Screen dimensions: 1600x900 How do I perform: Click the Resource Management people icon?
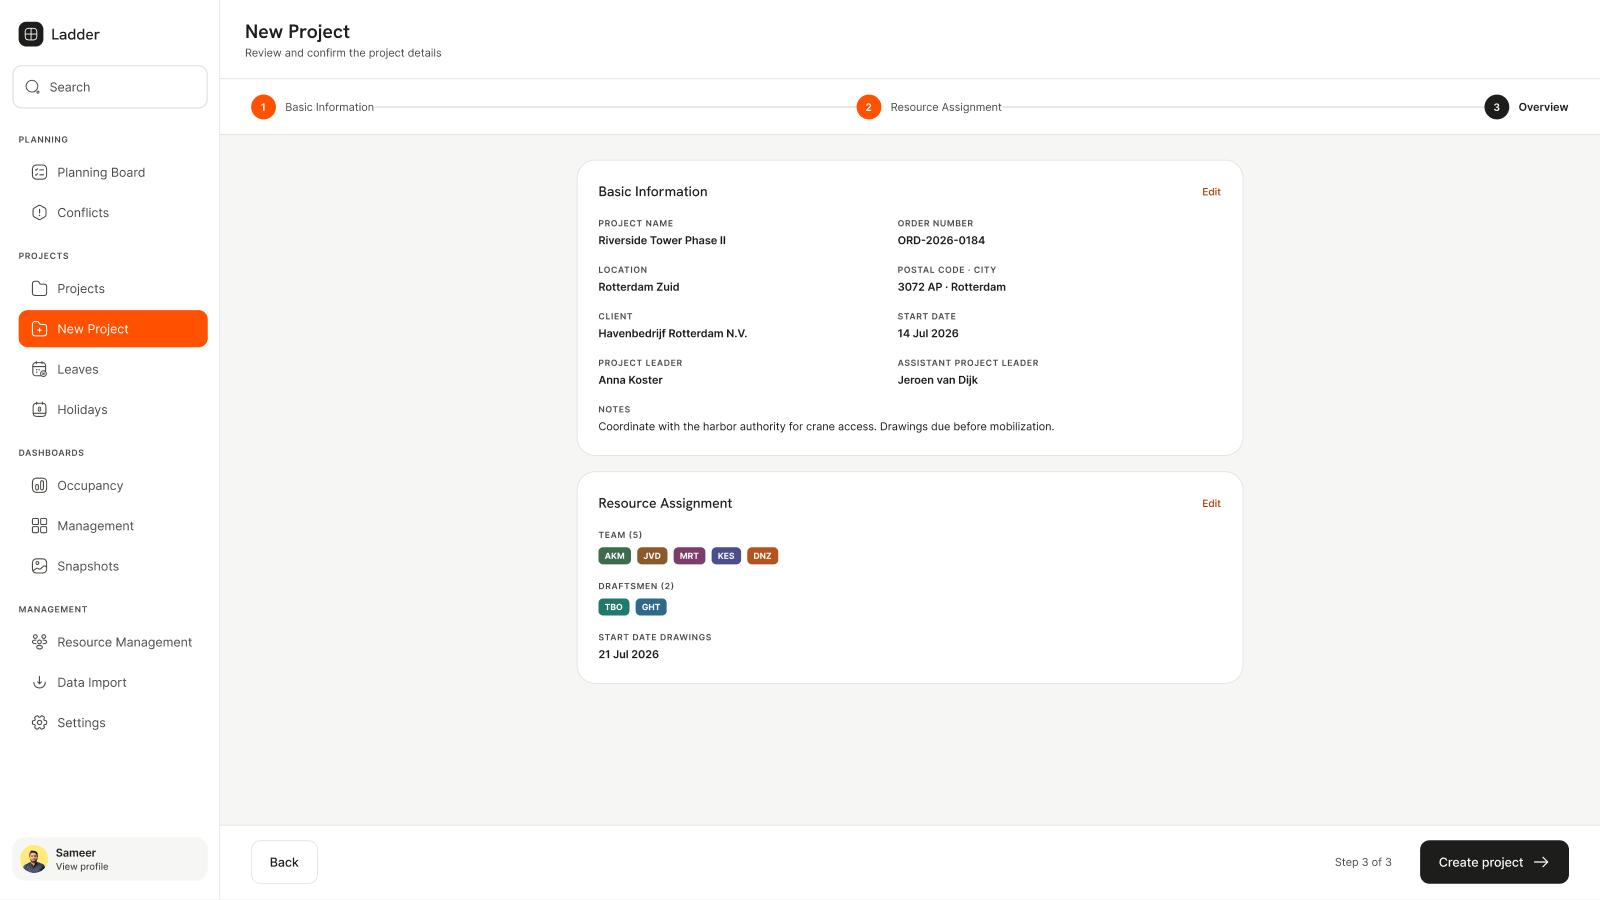(x=40, y=642)
